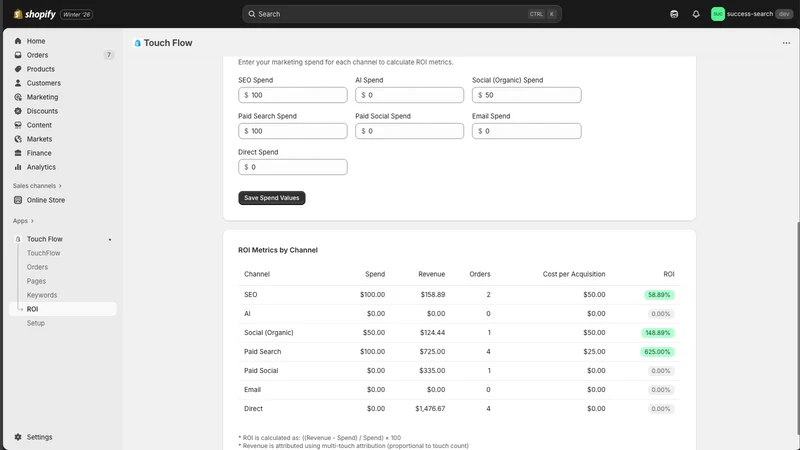Open the Keywords sub-page
This screenshot has height=450, width=800.
[x=42, y=295]
